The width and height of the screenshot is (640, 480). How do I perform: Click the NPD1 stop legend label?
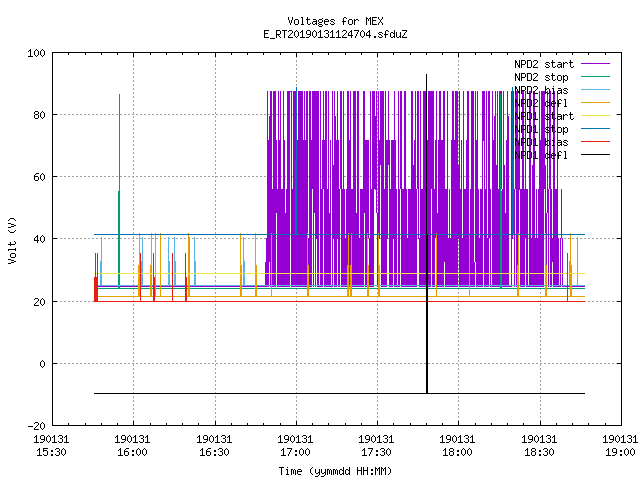(541, 129)
